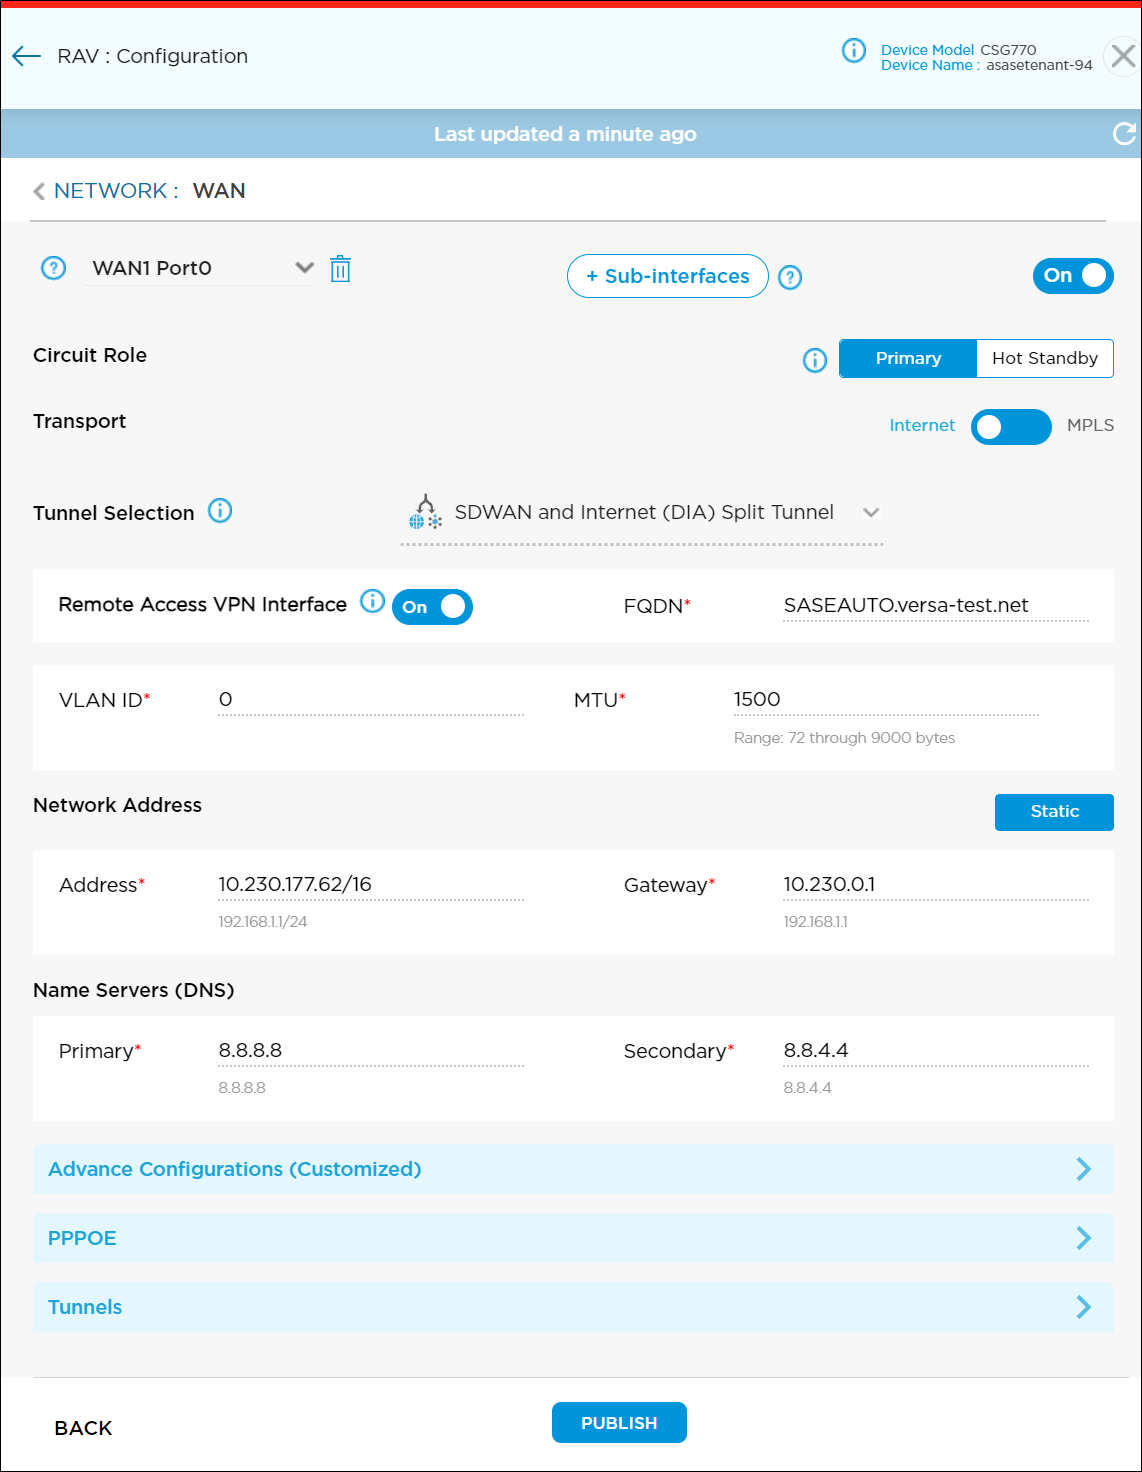Click Remote Access VPN Interface info icon
Screen dimensions: 1142x1472
(x=372, y=601)
